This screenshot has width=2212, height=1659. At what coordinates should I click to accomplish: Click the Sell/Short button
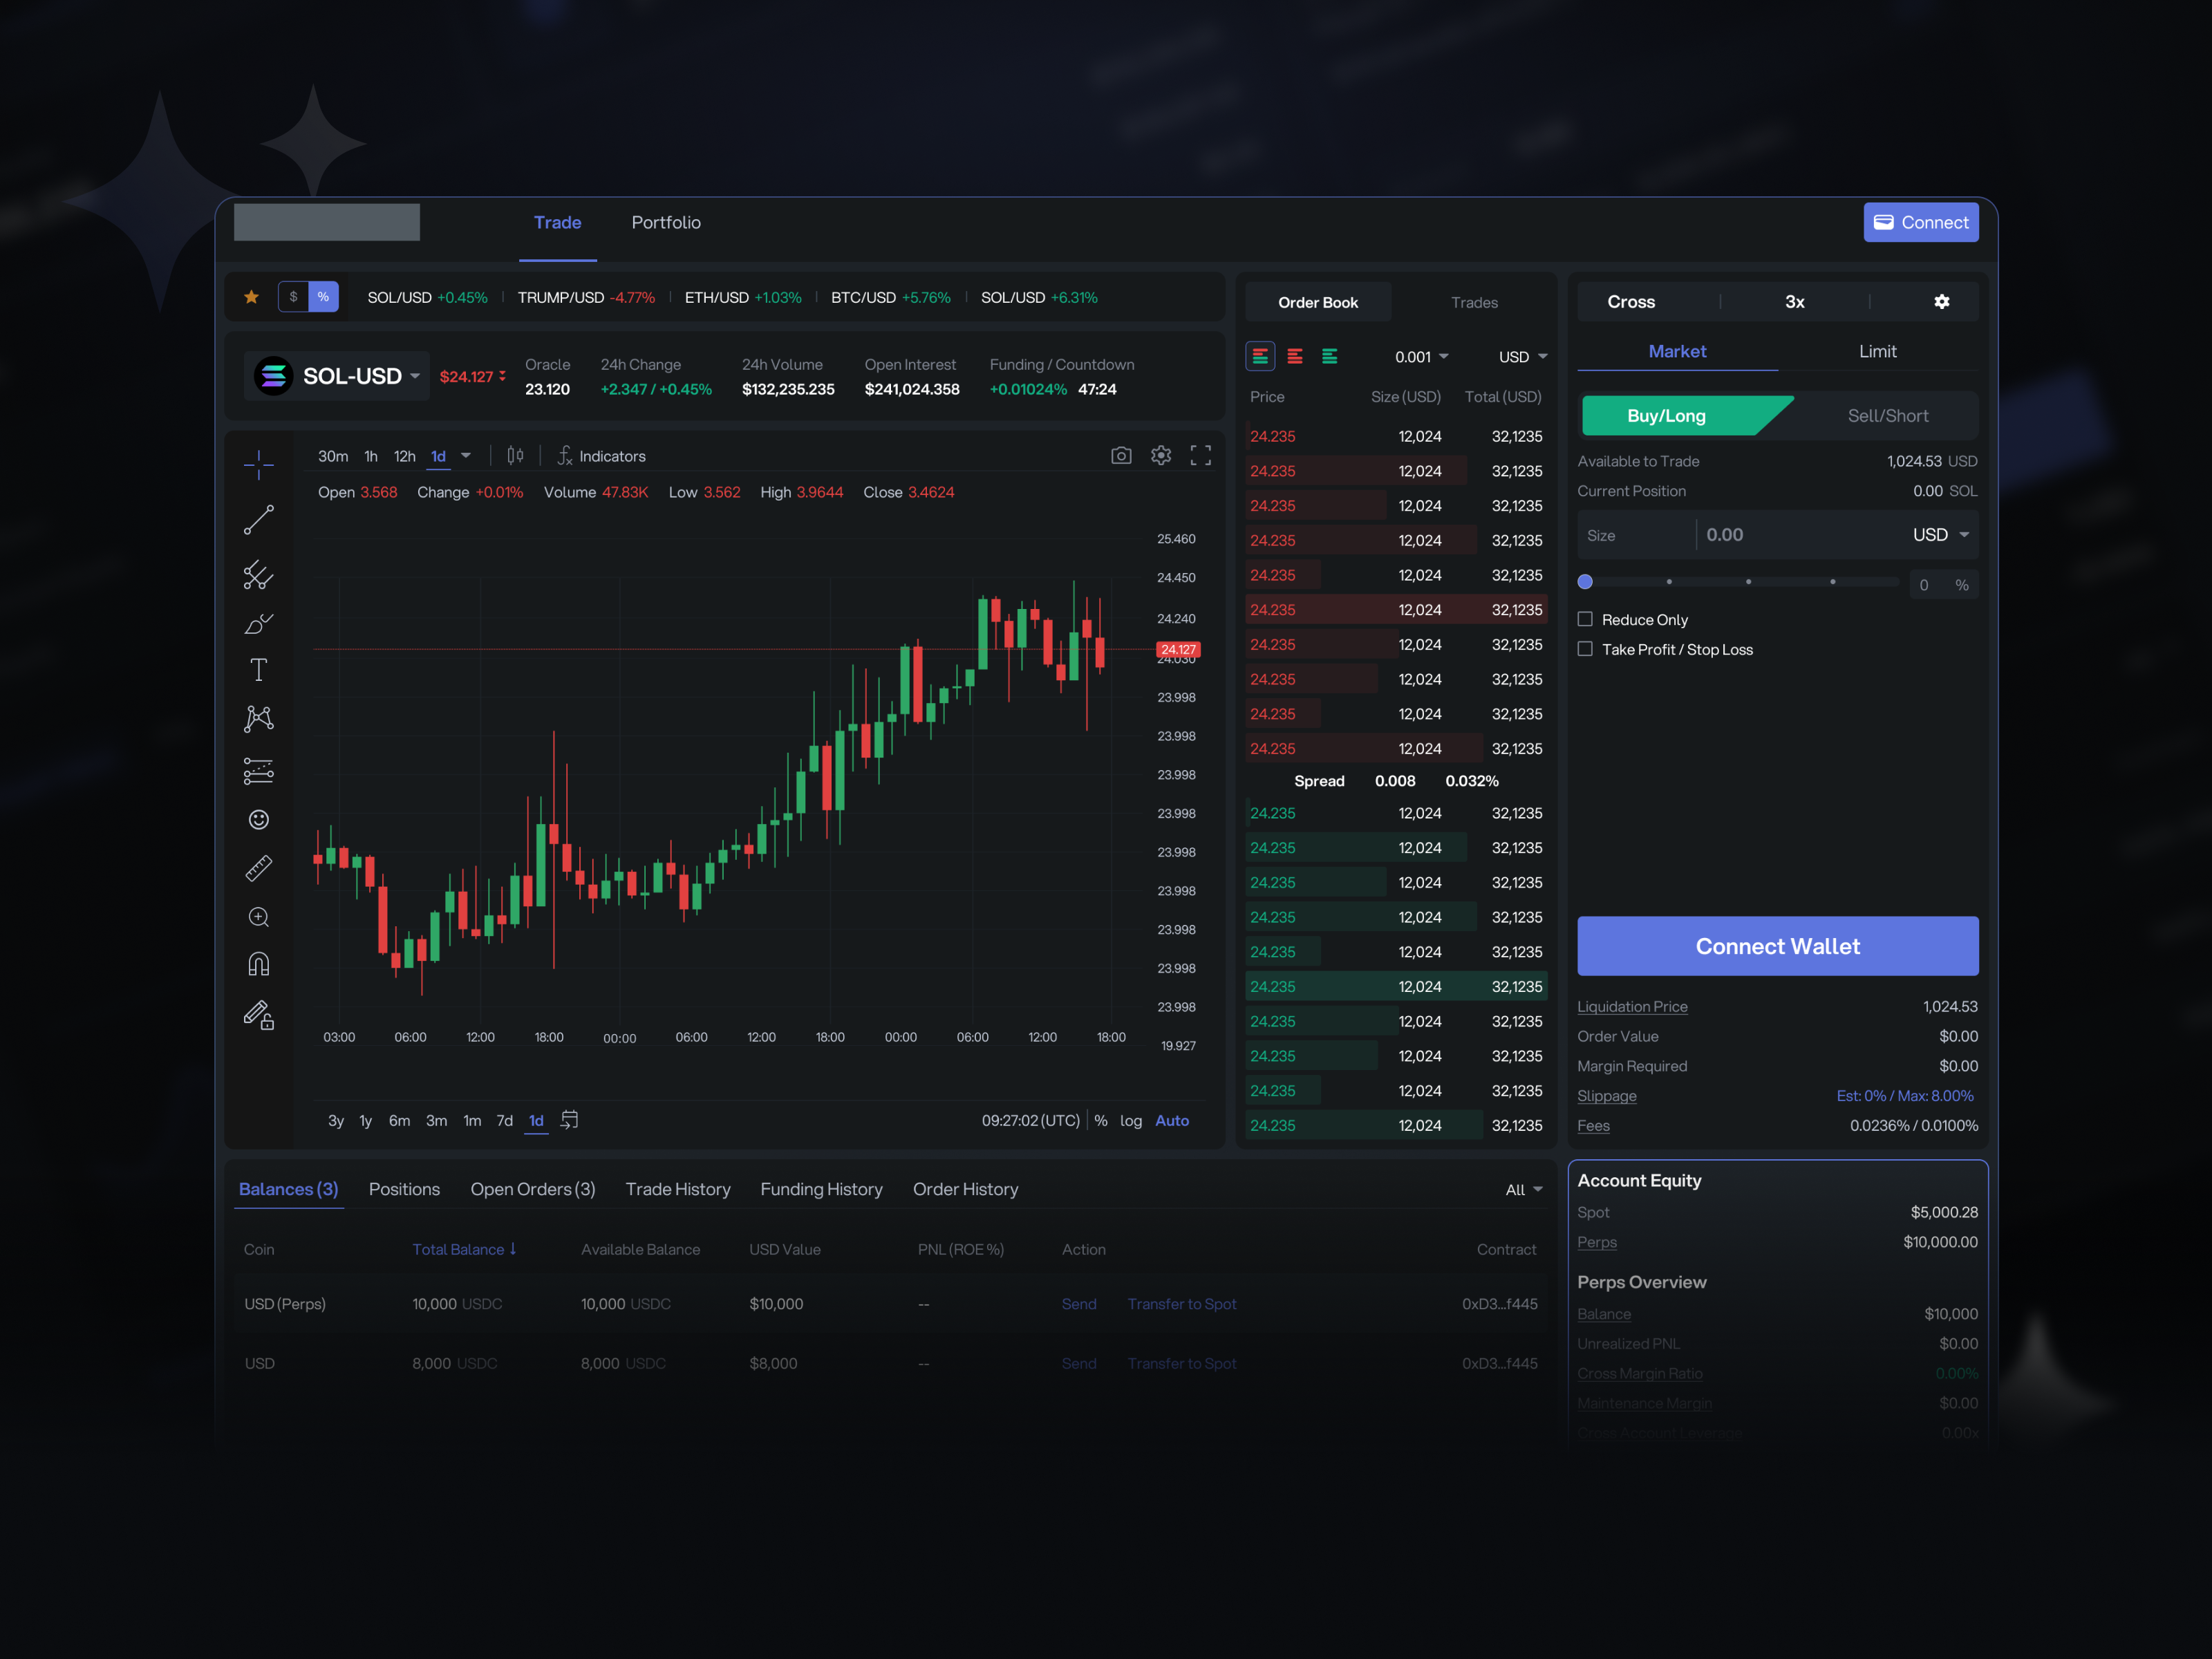point(1887,416)
